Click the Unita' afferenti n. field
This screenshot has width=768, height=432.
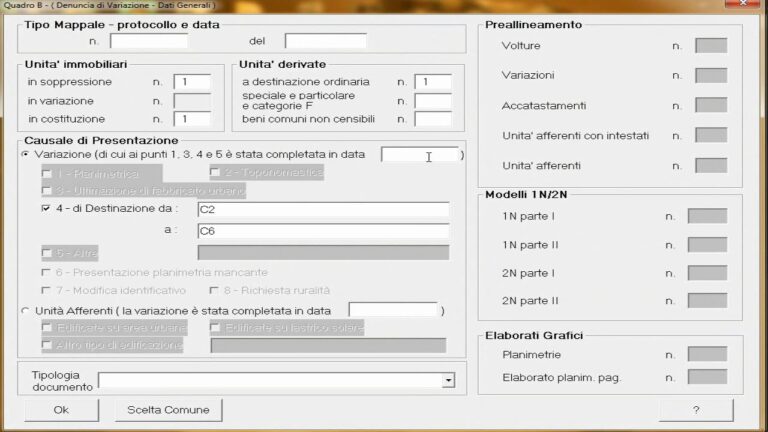tap(711, 166)
